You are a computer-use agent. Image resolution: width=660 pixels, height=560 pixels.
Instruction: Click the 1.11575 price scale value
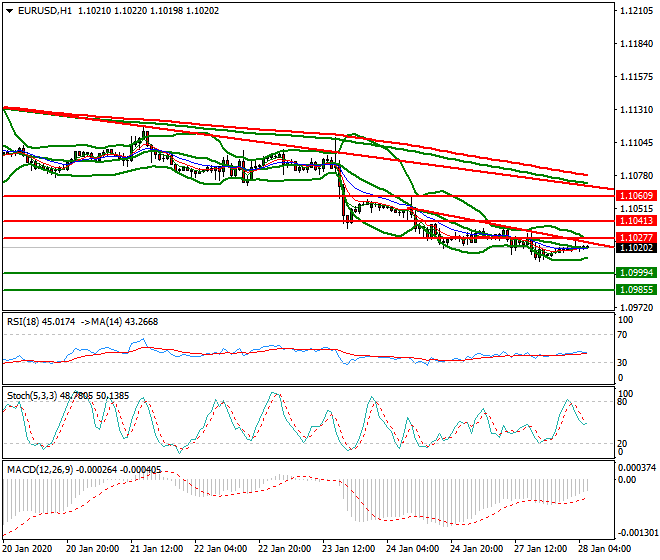637,77
